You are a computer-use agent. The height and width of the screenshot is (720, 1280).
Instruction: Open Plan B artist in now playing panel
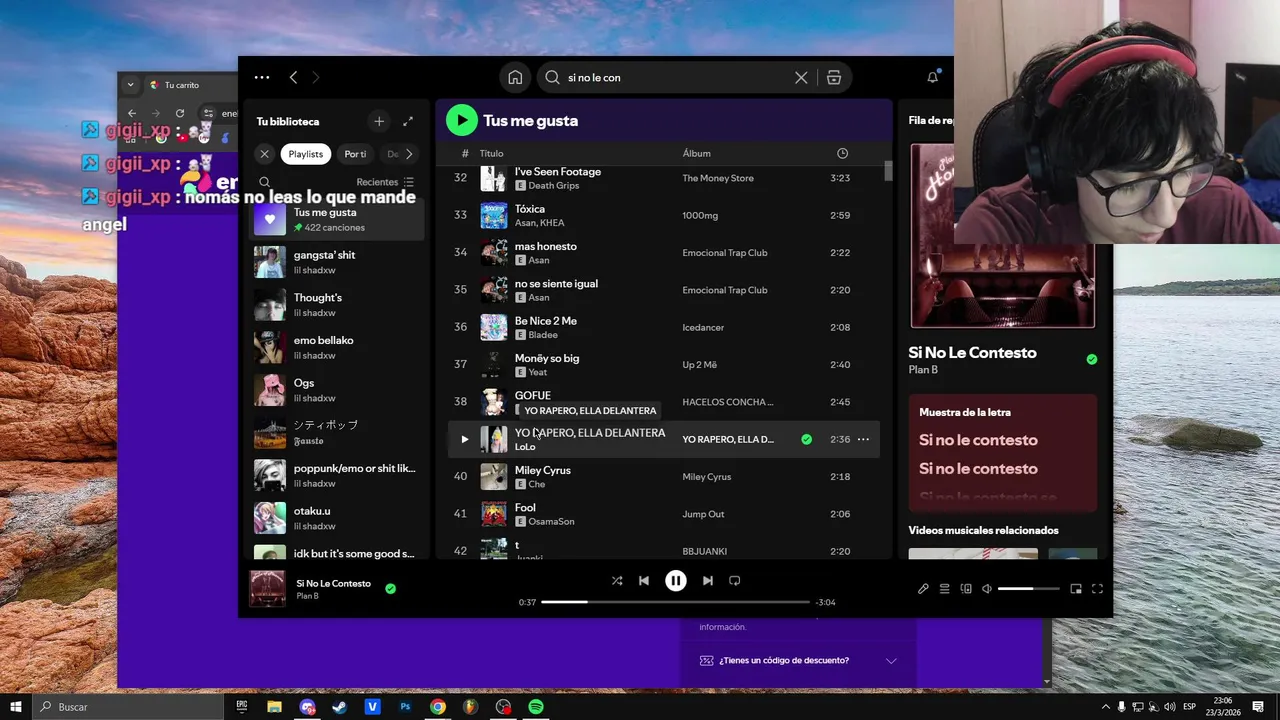click(923, 370)
